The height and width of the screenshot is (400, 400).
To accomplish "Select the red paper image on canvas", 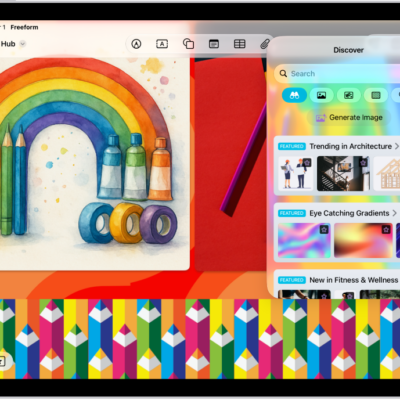I will click(230, 163).
